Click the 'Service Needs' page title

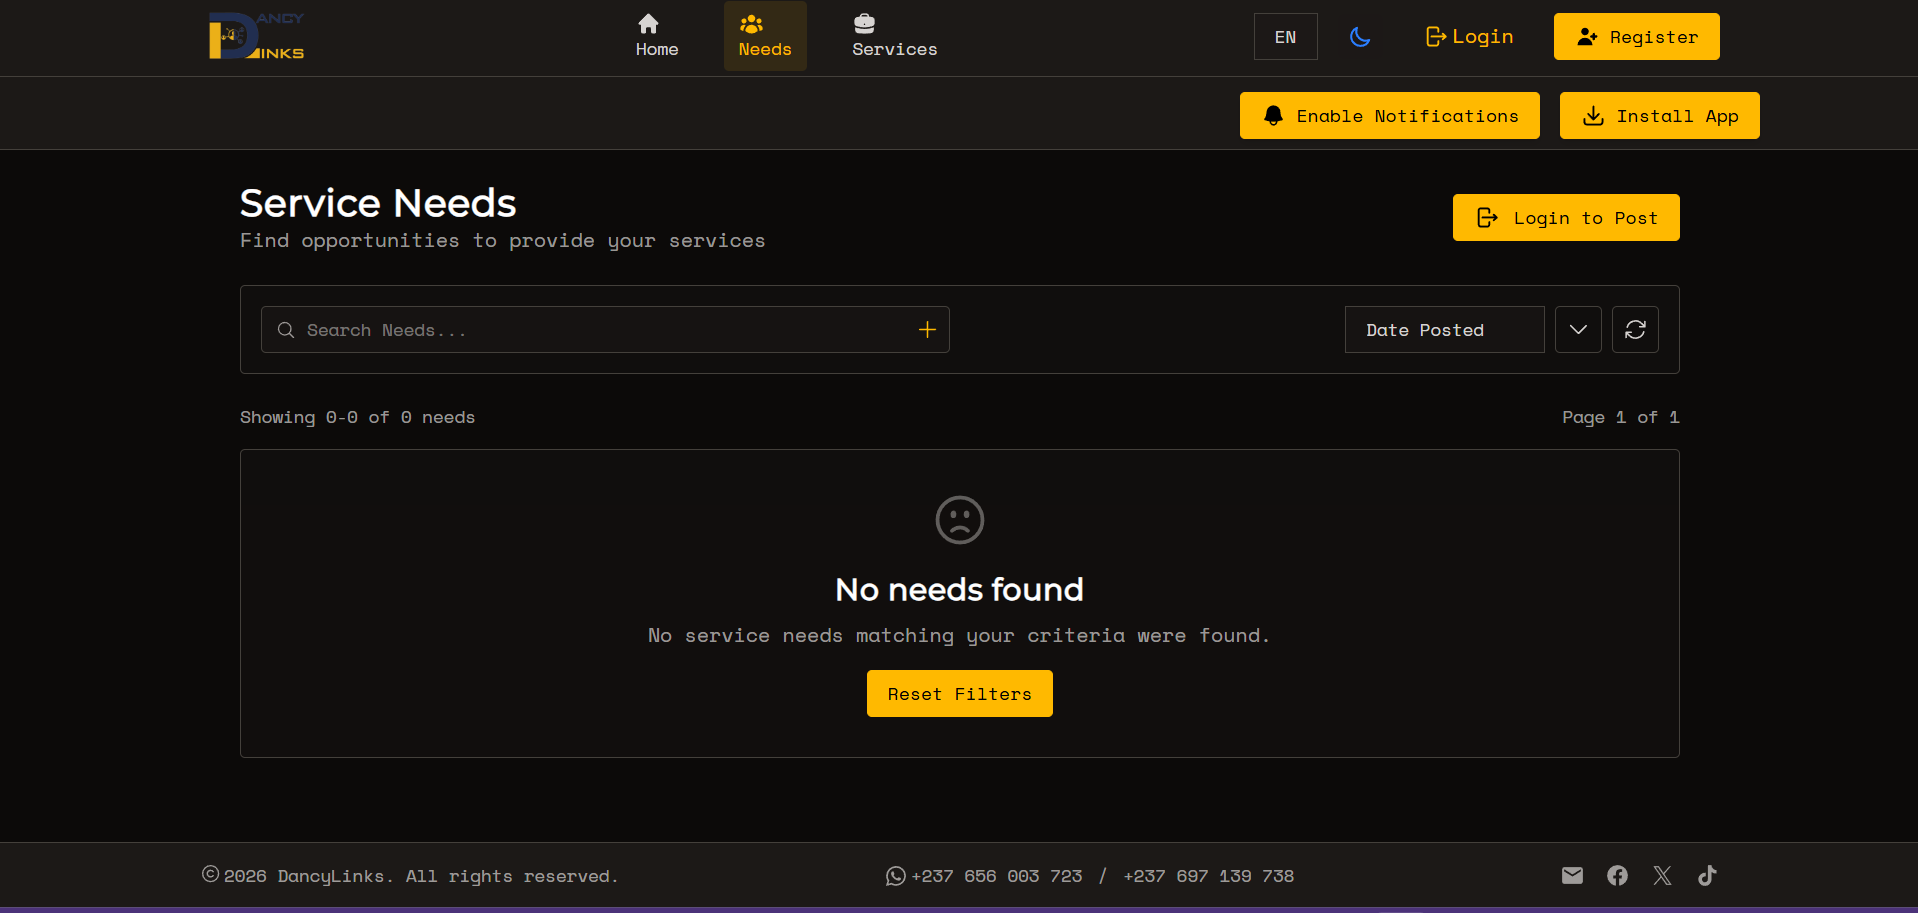[378, 203]
